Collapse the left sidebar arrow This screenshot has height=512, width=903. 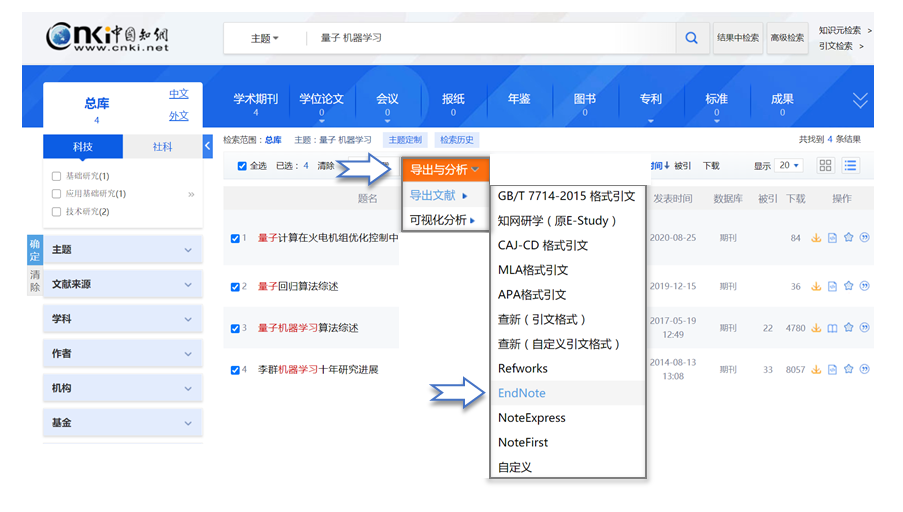pyautogui.click(x=207, y=146)
